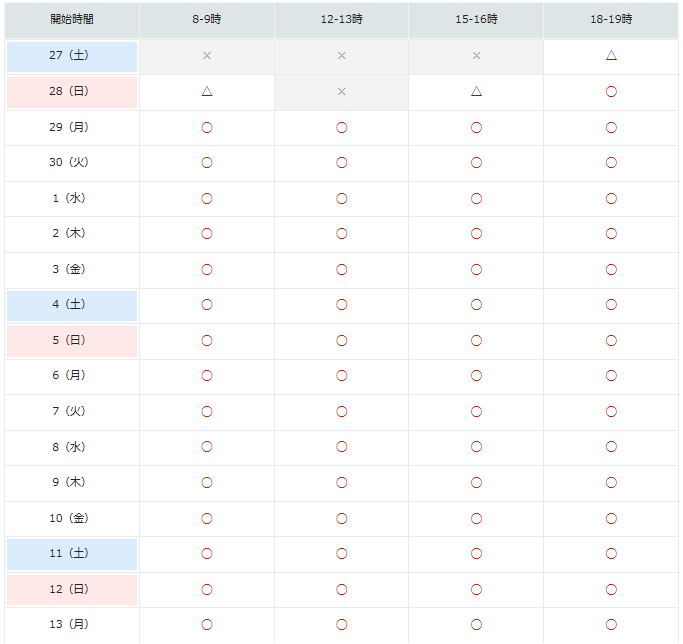Image resolution: width=683 pixels, height=644 pixels.
Task: Select the 18-19時 circle on 8 (水)
Action: [x=611, y=447]
